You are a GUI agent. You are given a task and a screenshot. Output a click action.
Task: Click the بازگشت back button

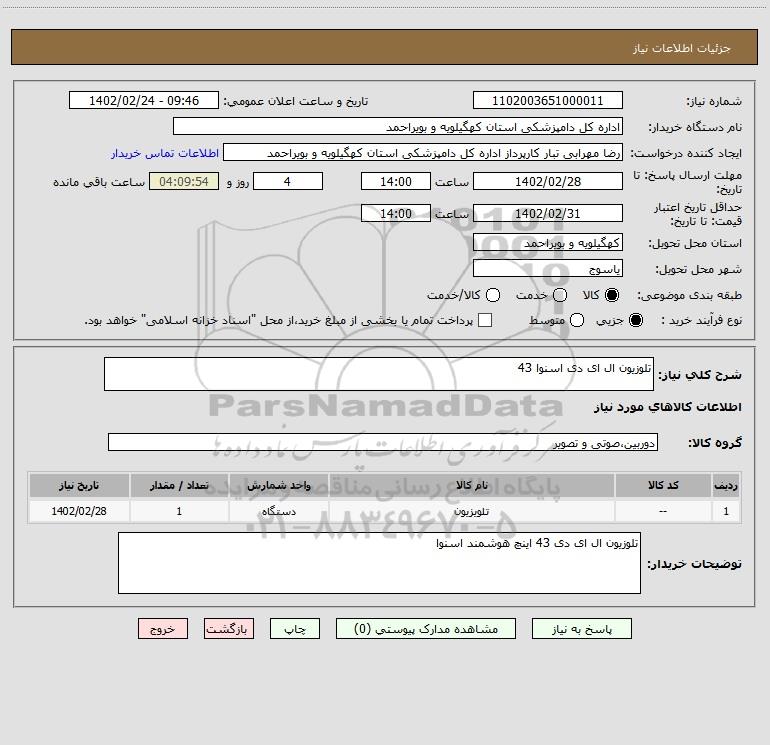[x=229, y=629]
